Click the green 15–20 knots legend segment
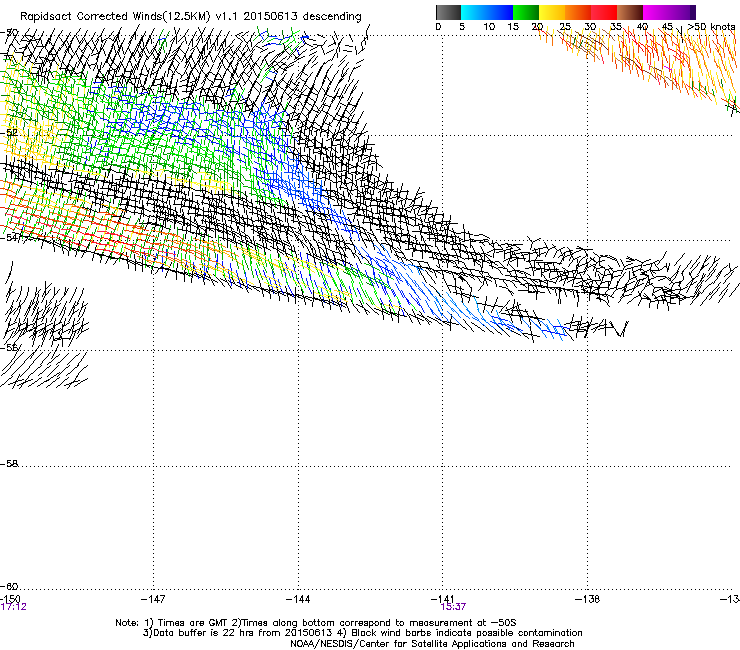Image resolution: width=740 pixels, height=650 pixels. [x=526, y=12]
